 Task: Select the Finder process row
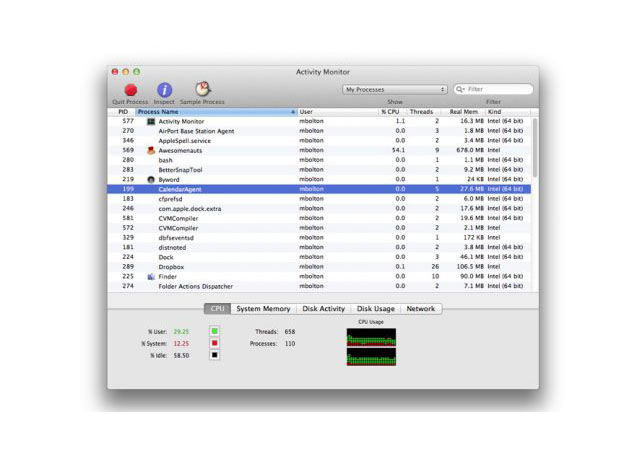point(319,276)
